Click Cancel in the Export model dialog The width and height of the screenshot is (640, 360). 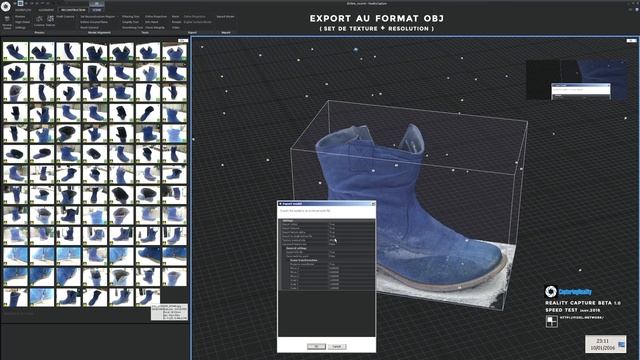[337, 347]
